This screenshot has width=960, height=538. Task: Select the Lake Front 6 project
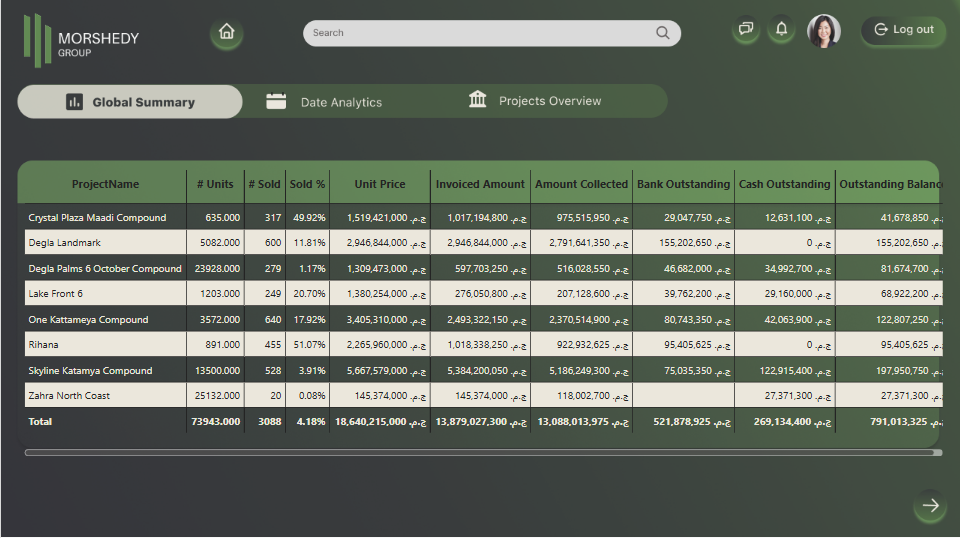coord(55,294)
